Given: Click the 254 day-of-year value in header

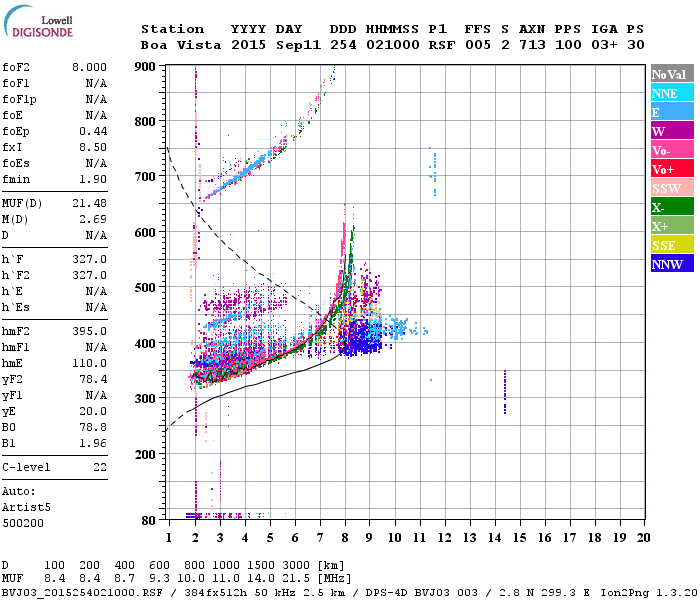Looking at the screenshot, I should (x=343, y=45).
